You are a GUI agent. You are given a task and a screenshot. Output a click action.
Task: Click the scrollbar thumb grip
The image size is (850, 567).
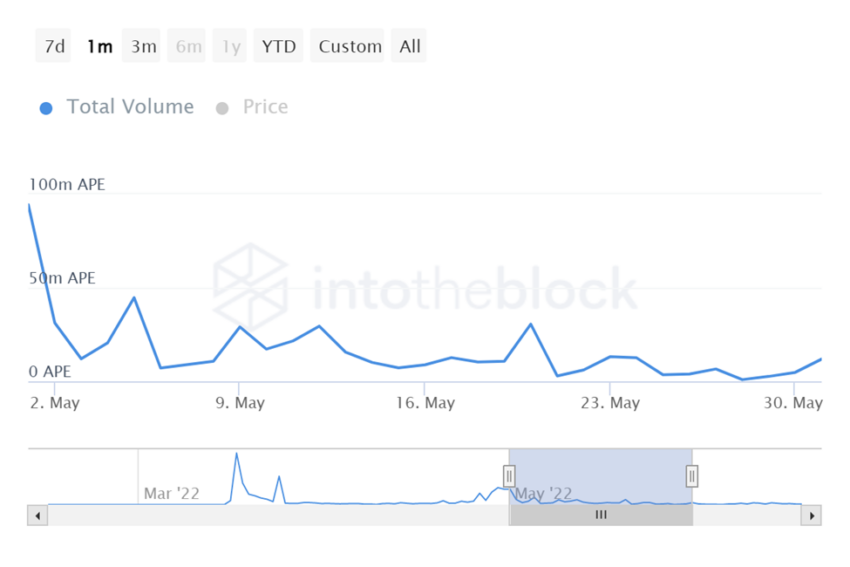point(601,515)
